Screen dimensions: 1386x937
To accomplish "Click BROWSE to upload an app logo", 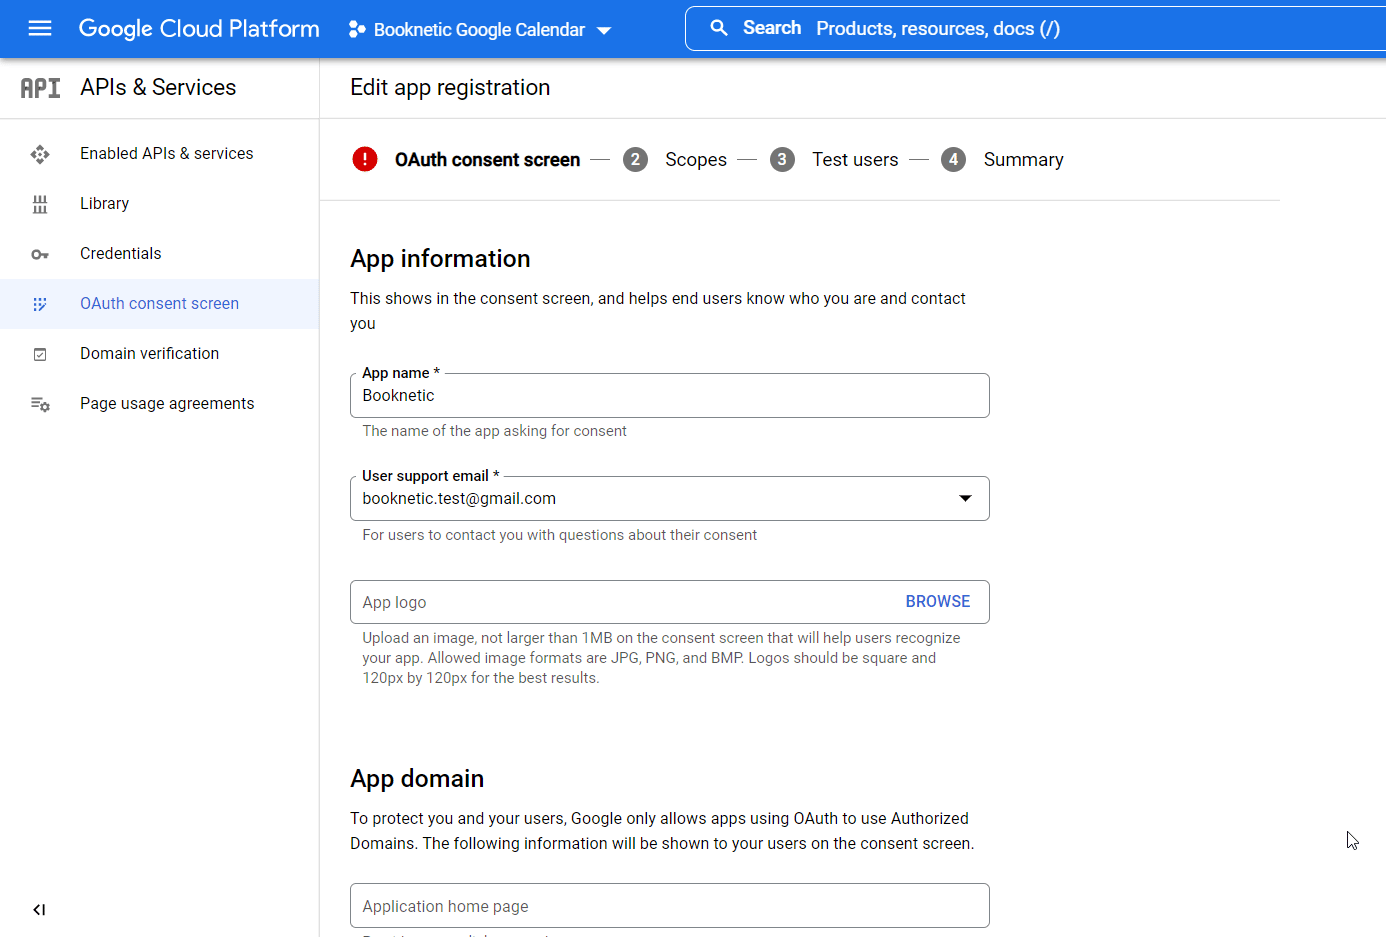I will [x=937, y=601].
